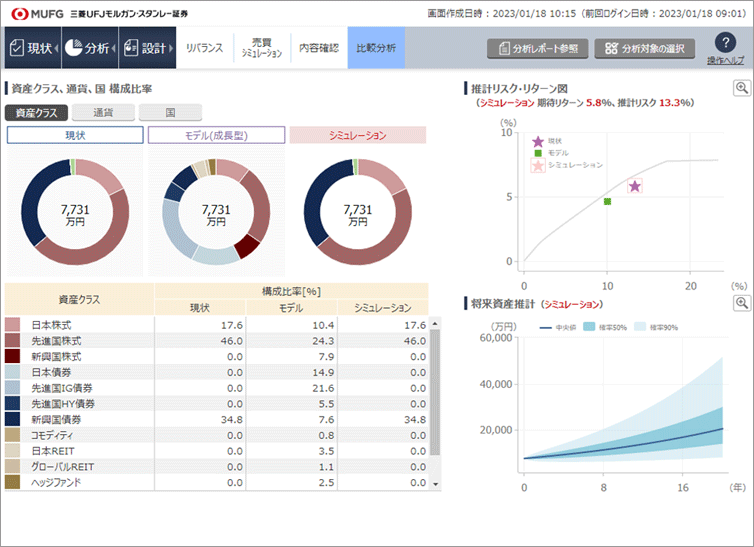Zoom the 推計リスク・リターン図 with magnifier icon
Image resolution: width=754 pixels, height=547 pixels.
point(741,88)
